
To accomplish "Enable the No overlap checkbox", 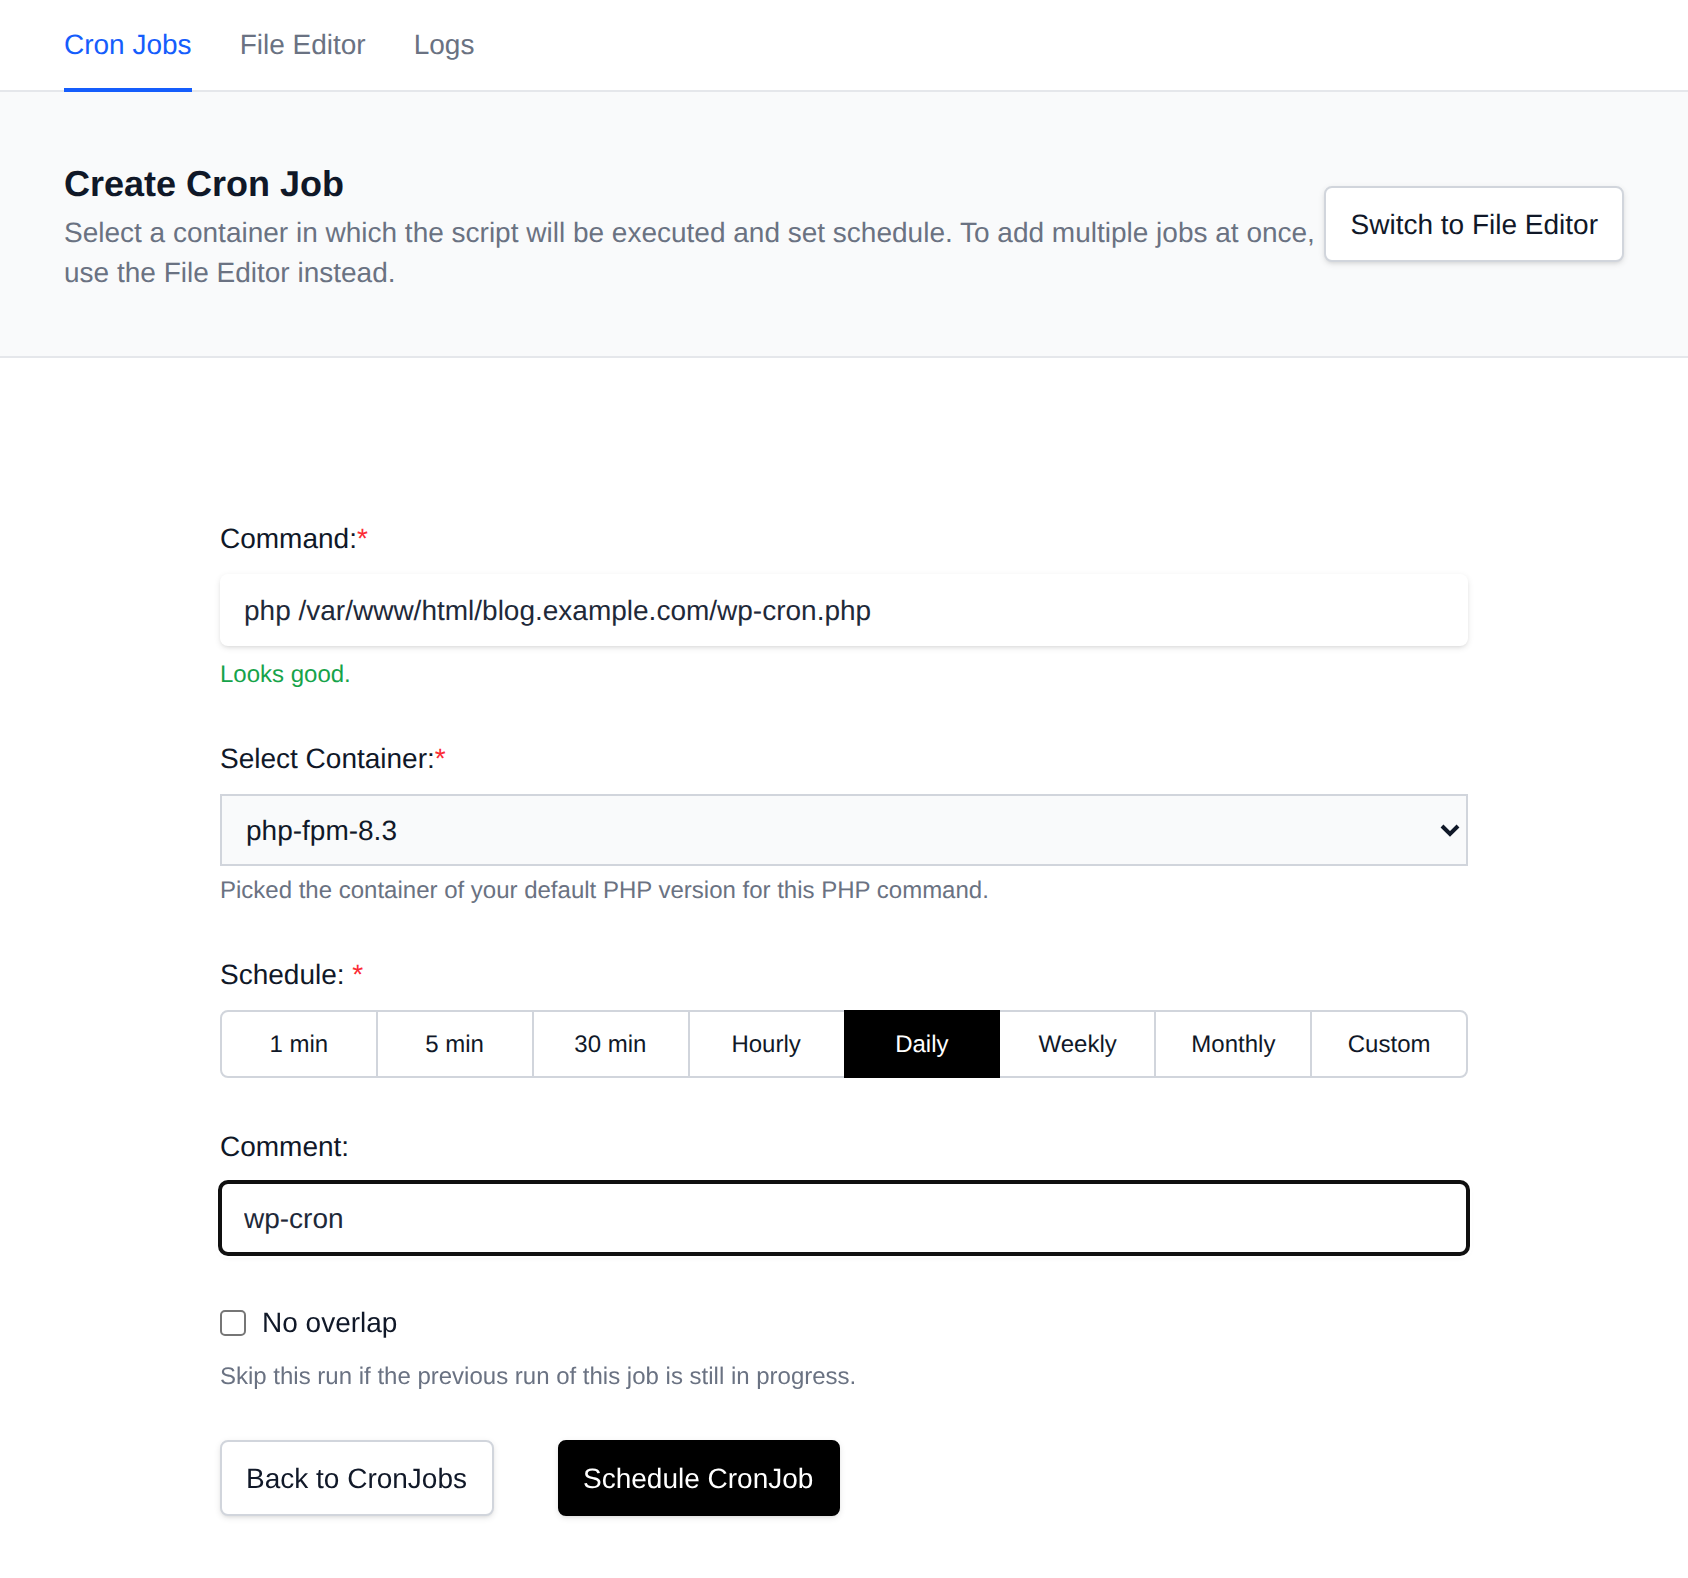I will (x=233, y=1323).
